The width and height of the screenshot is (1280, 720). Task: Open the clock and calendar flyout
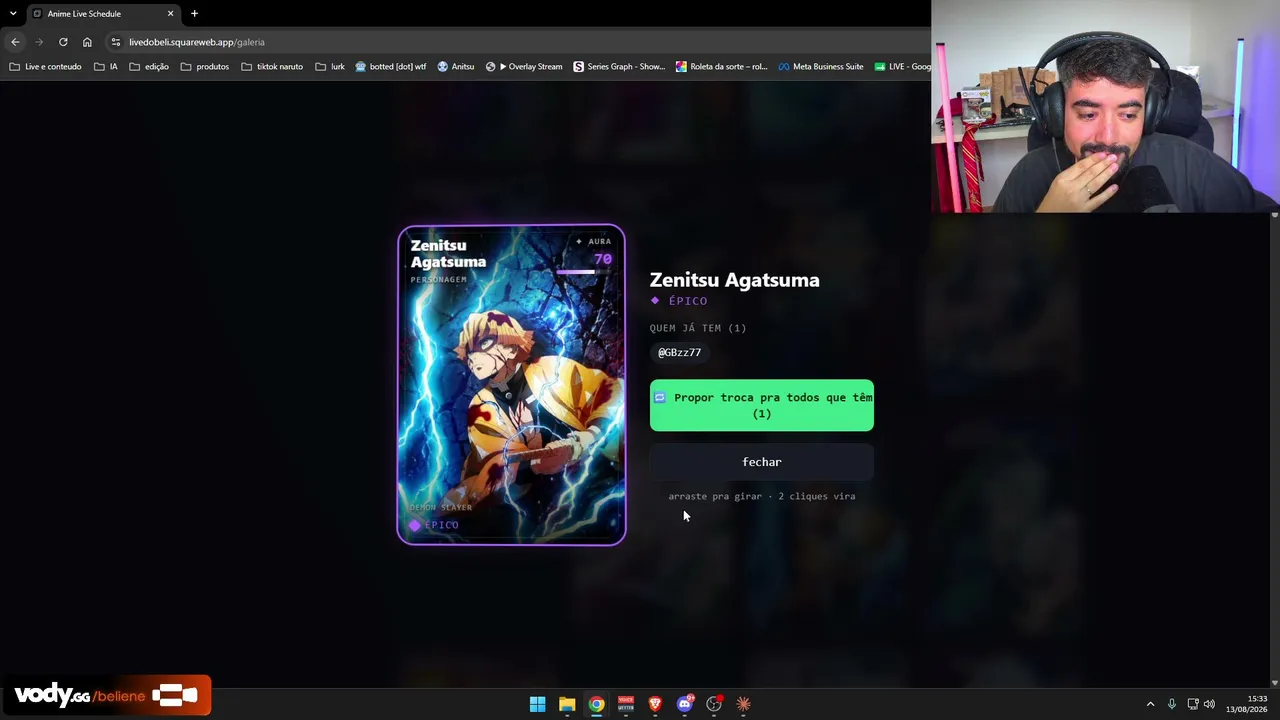point(1247,704)
